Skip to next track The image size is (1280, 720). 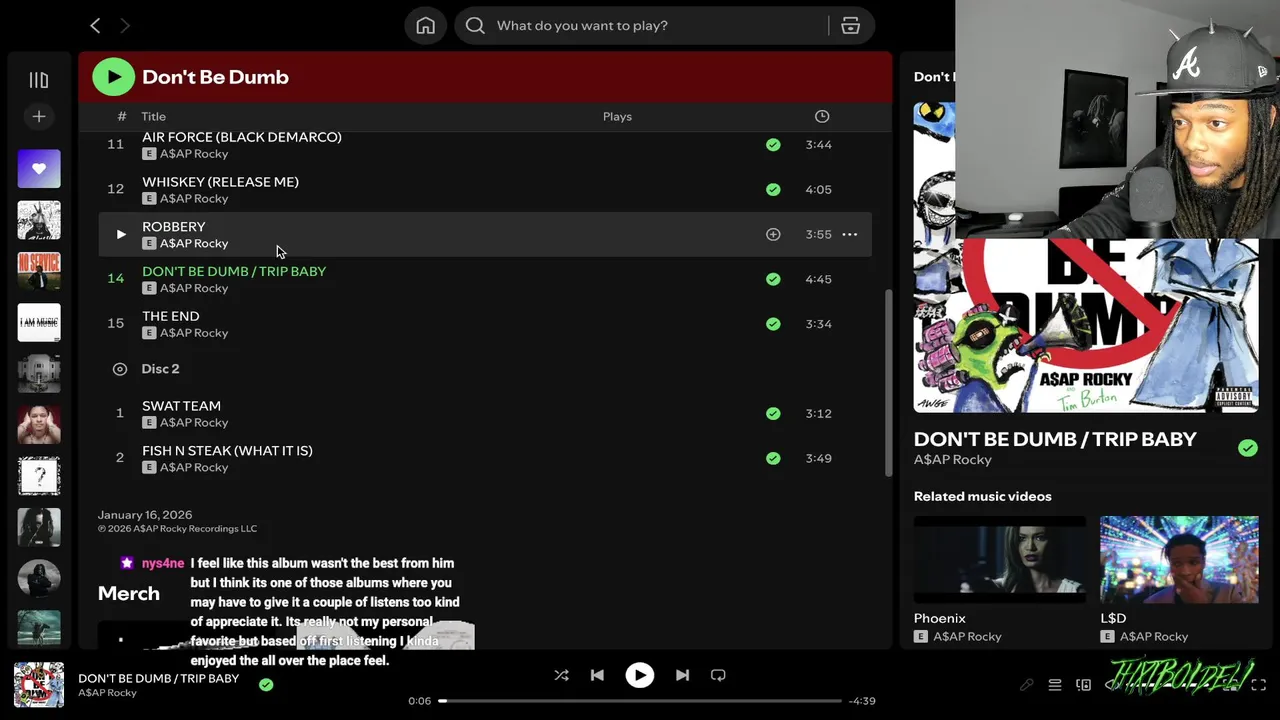pyautogui.click(x=682, y=676)
